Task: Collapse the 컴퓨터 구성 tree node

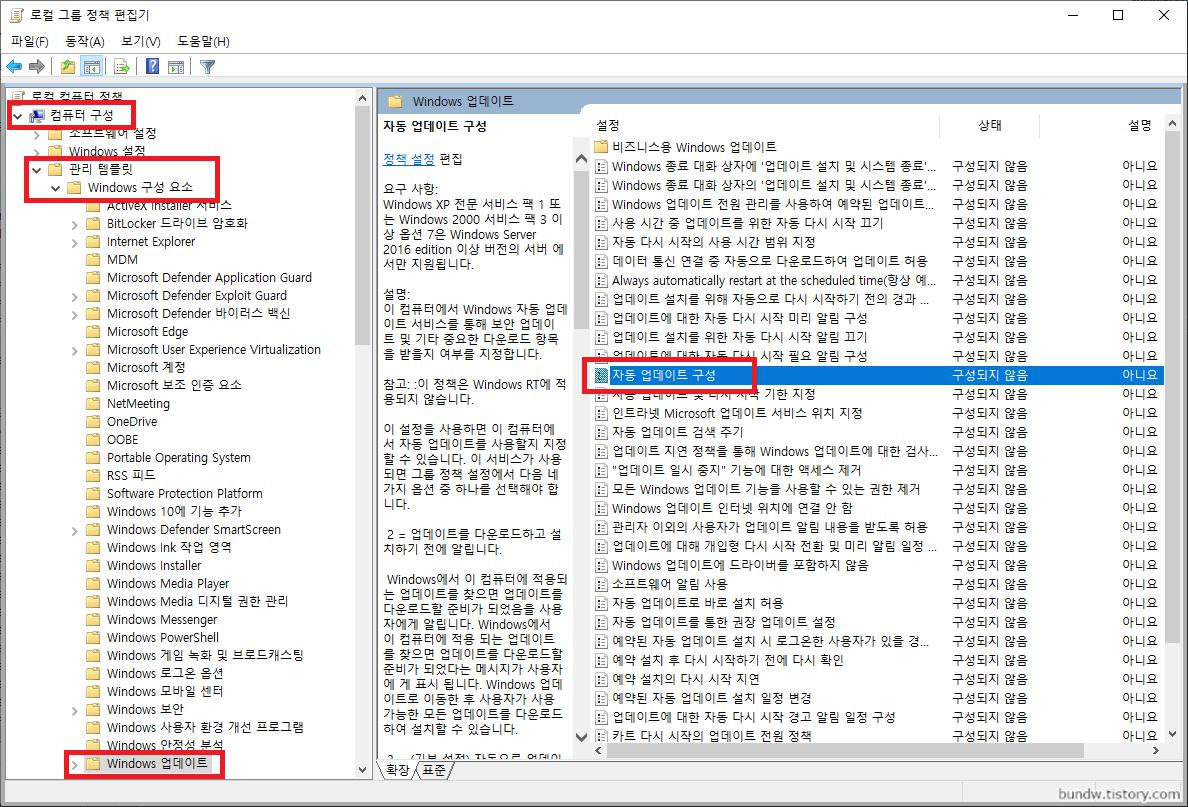Action: [x=18, y=116]
